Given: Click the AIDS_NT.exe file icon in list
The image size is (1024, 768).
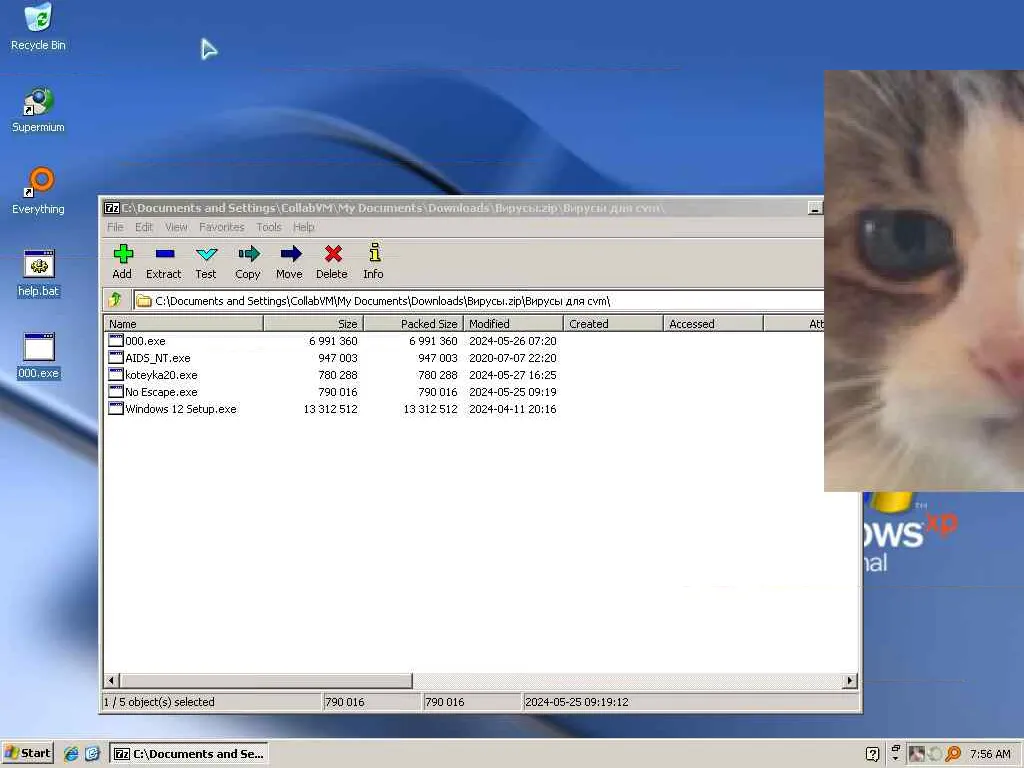Looking at the screenshot, I should click(x=116, y=357).
